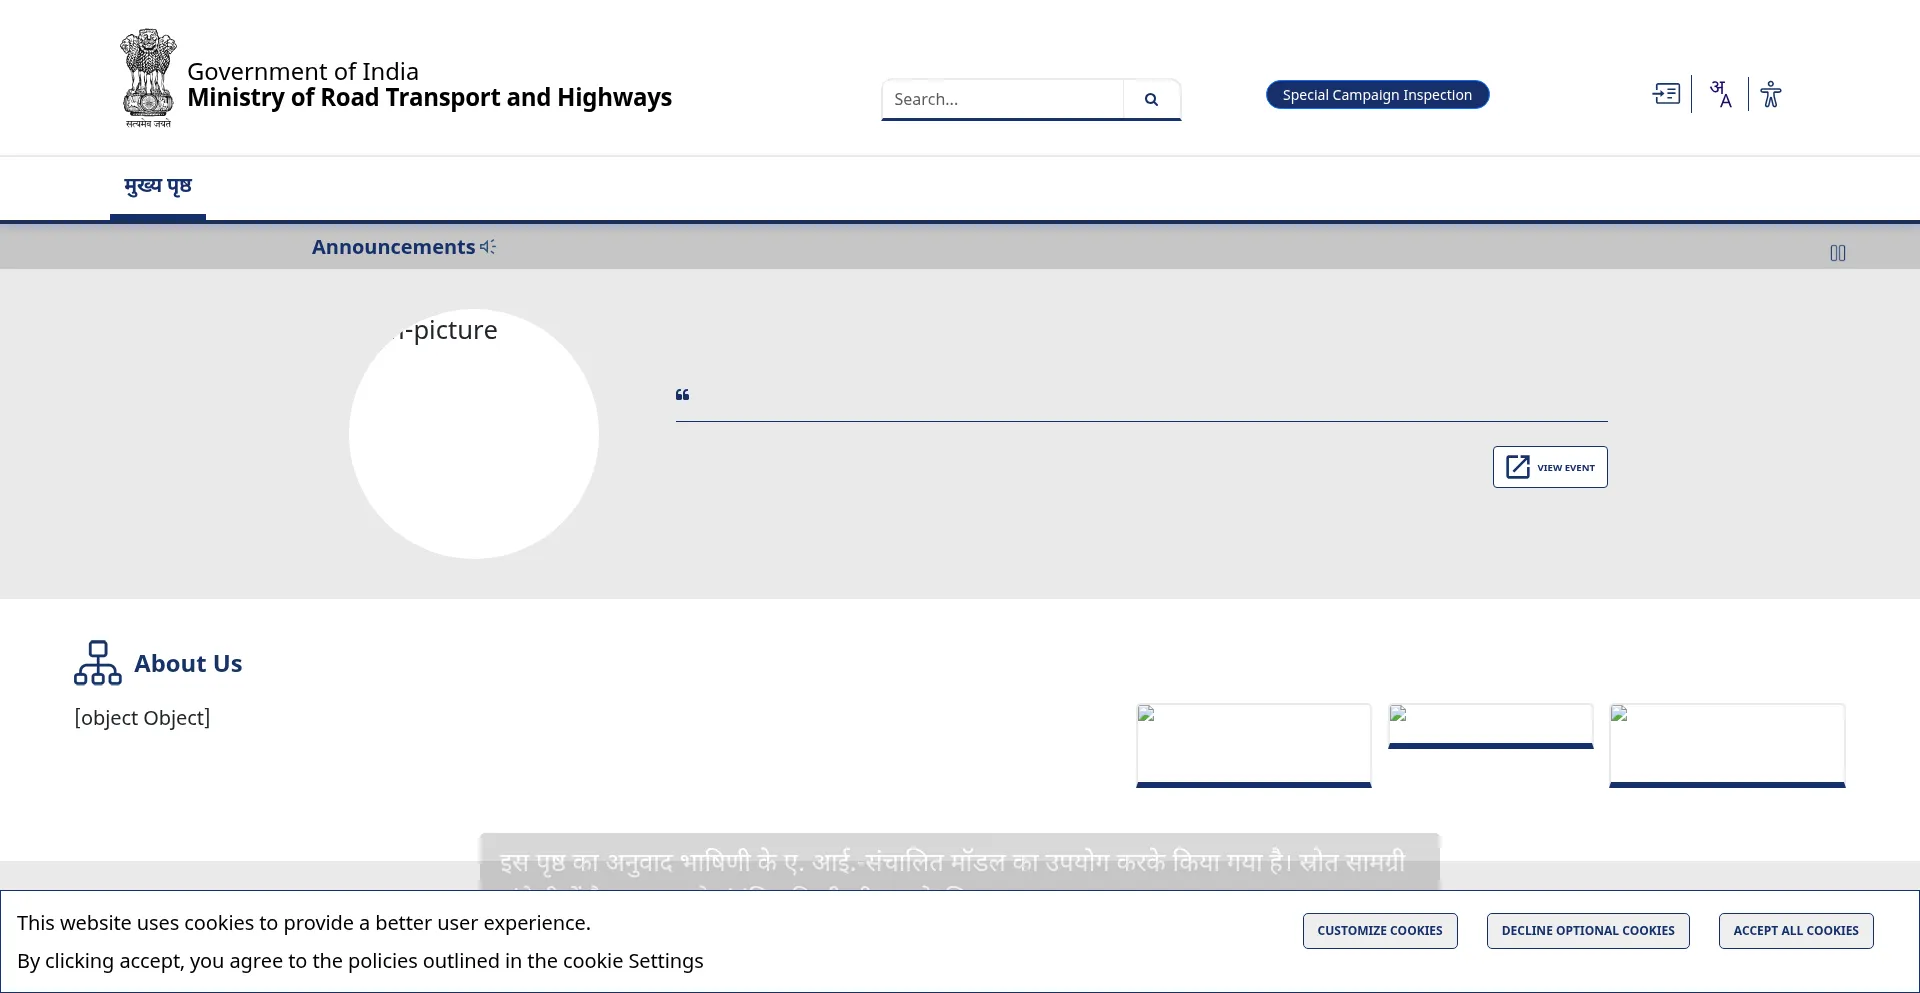Pause the announcements ticker

(x=1838, y=253)
